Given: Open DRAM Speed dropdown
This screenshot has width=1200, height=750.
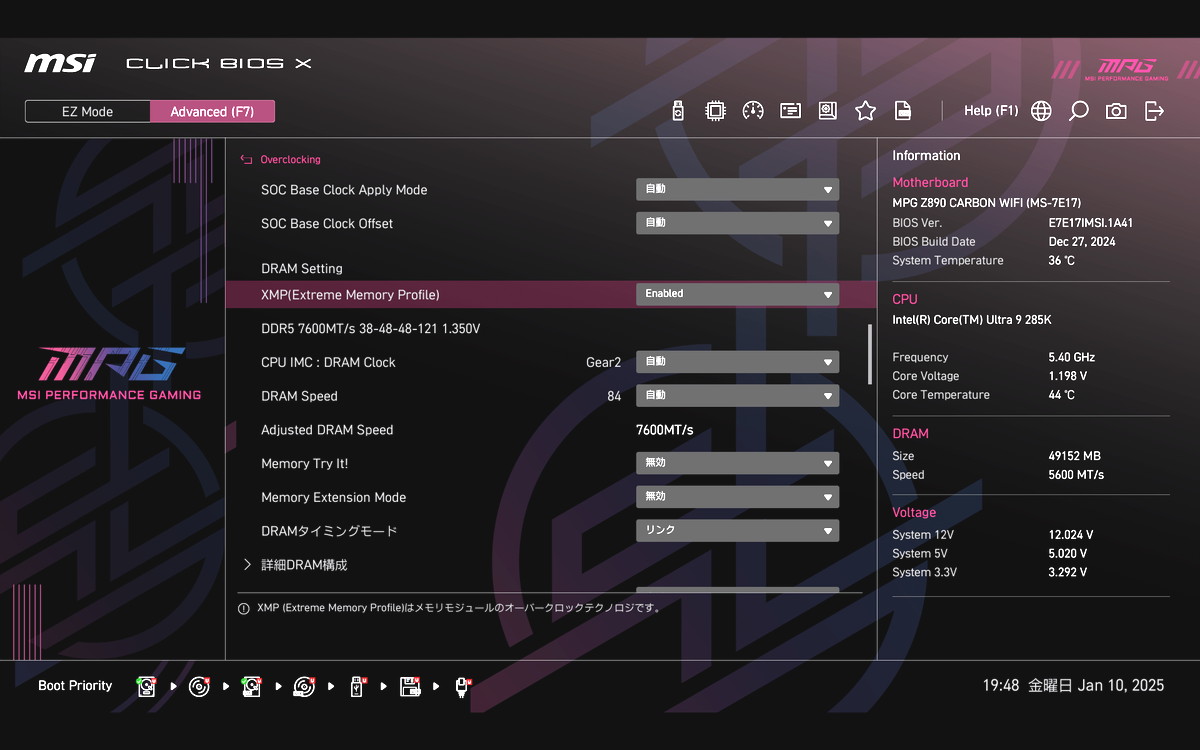Looking at the screenshot, I should click(737, 396).
